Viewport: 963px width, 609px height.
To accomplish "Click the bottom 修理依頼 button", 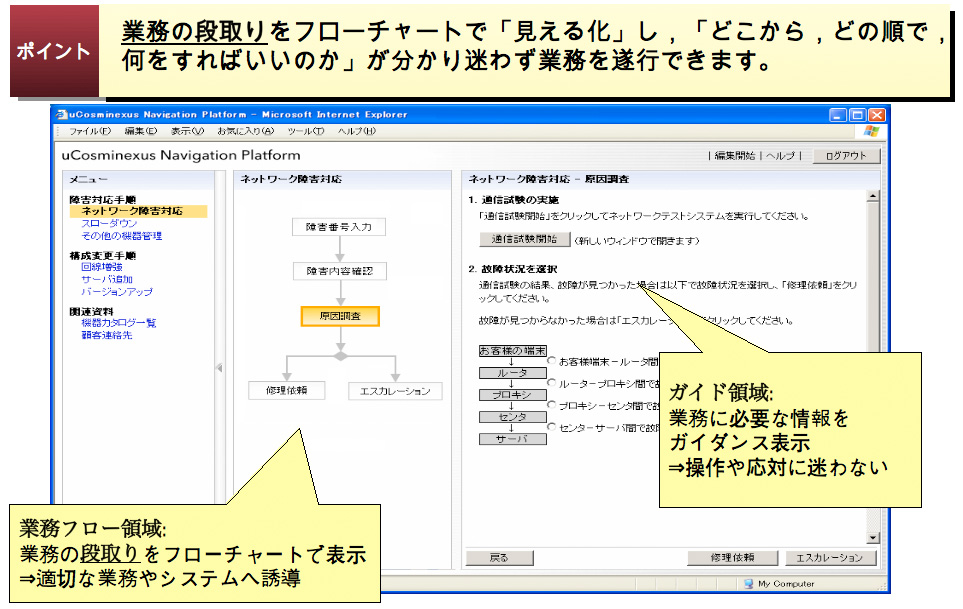I will (733, 558).
